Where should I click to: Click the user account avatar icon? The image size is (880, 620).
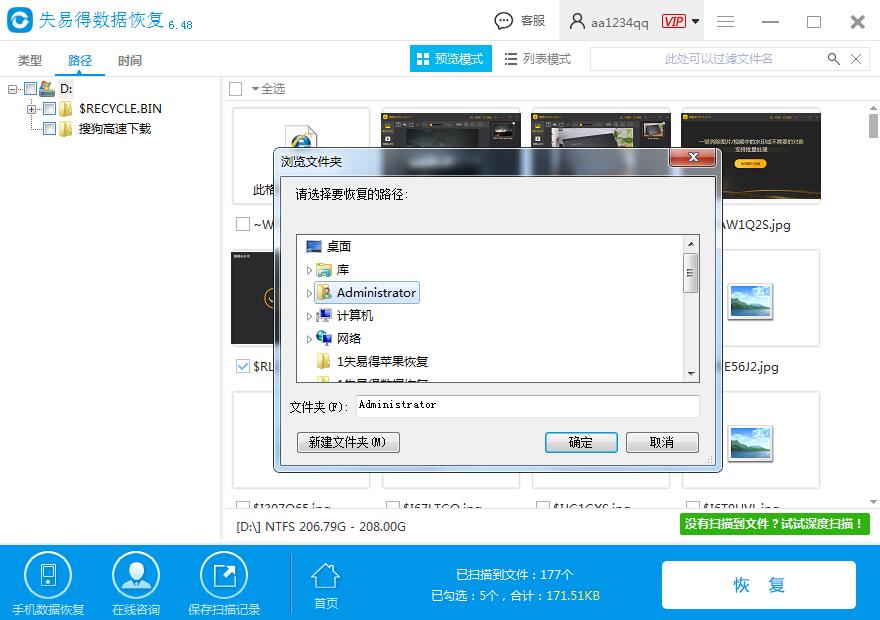[x=576, y=21]
